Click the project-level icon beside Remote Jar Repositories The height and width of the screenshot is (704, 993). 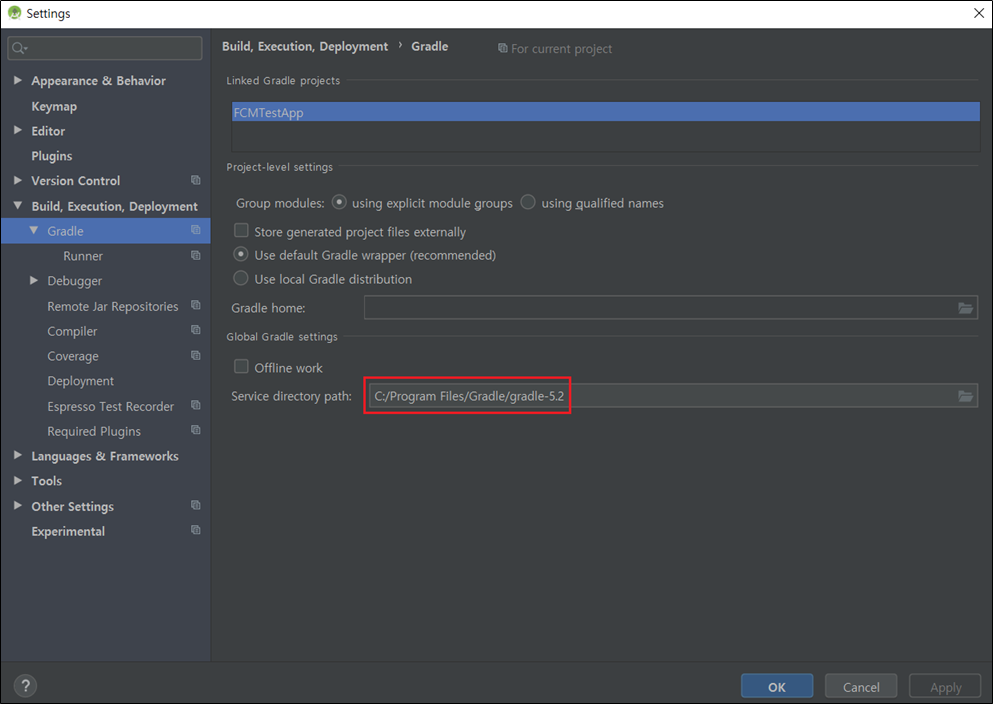tap(196, 305)
